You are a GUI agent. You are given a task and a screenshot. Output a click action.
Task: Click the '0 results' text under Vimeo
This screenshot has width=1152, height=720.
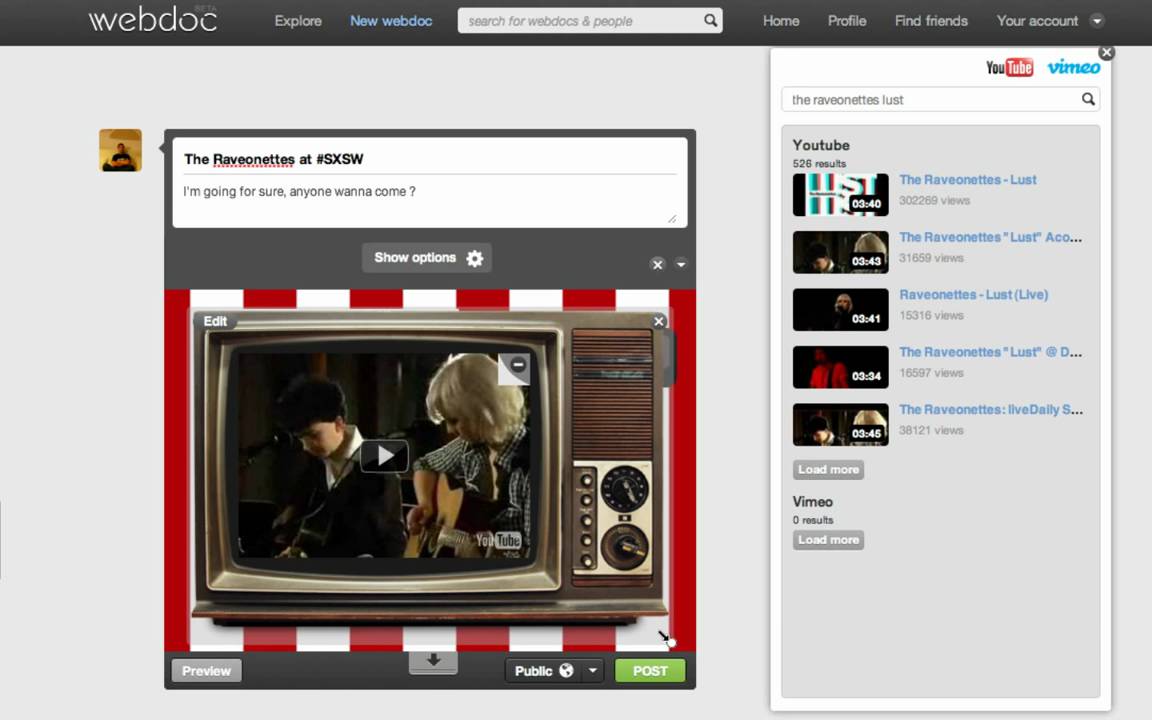[813, 520]
